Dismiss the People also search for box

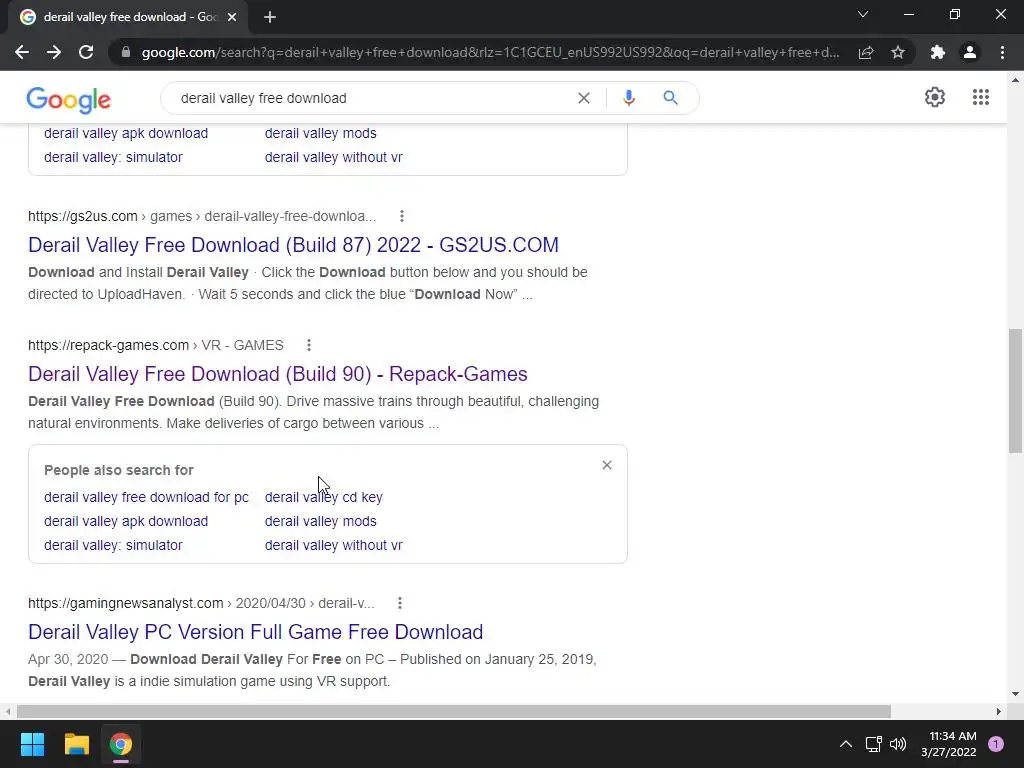[607, 465]
